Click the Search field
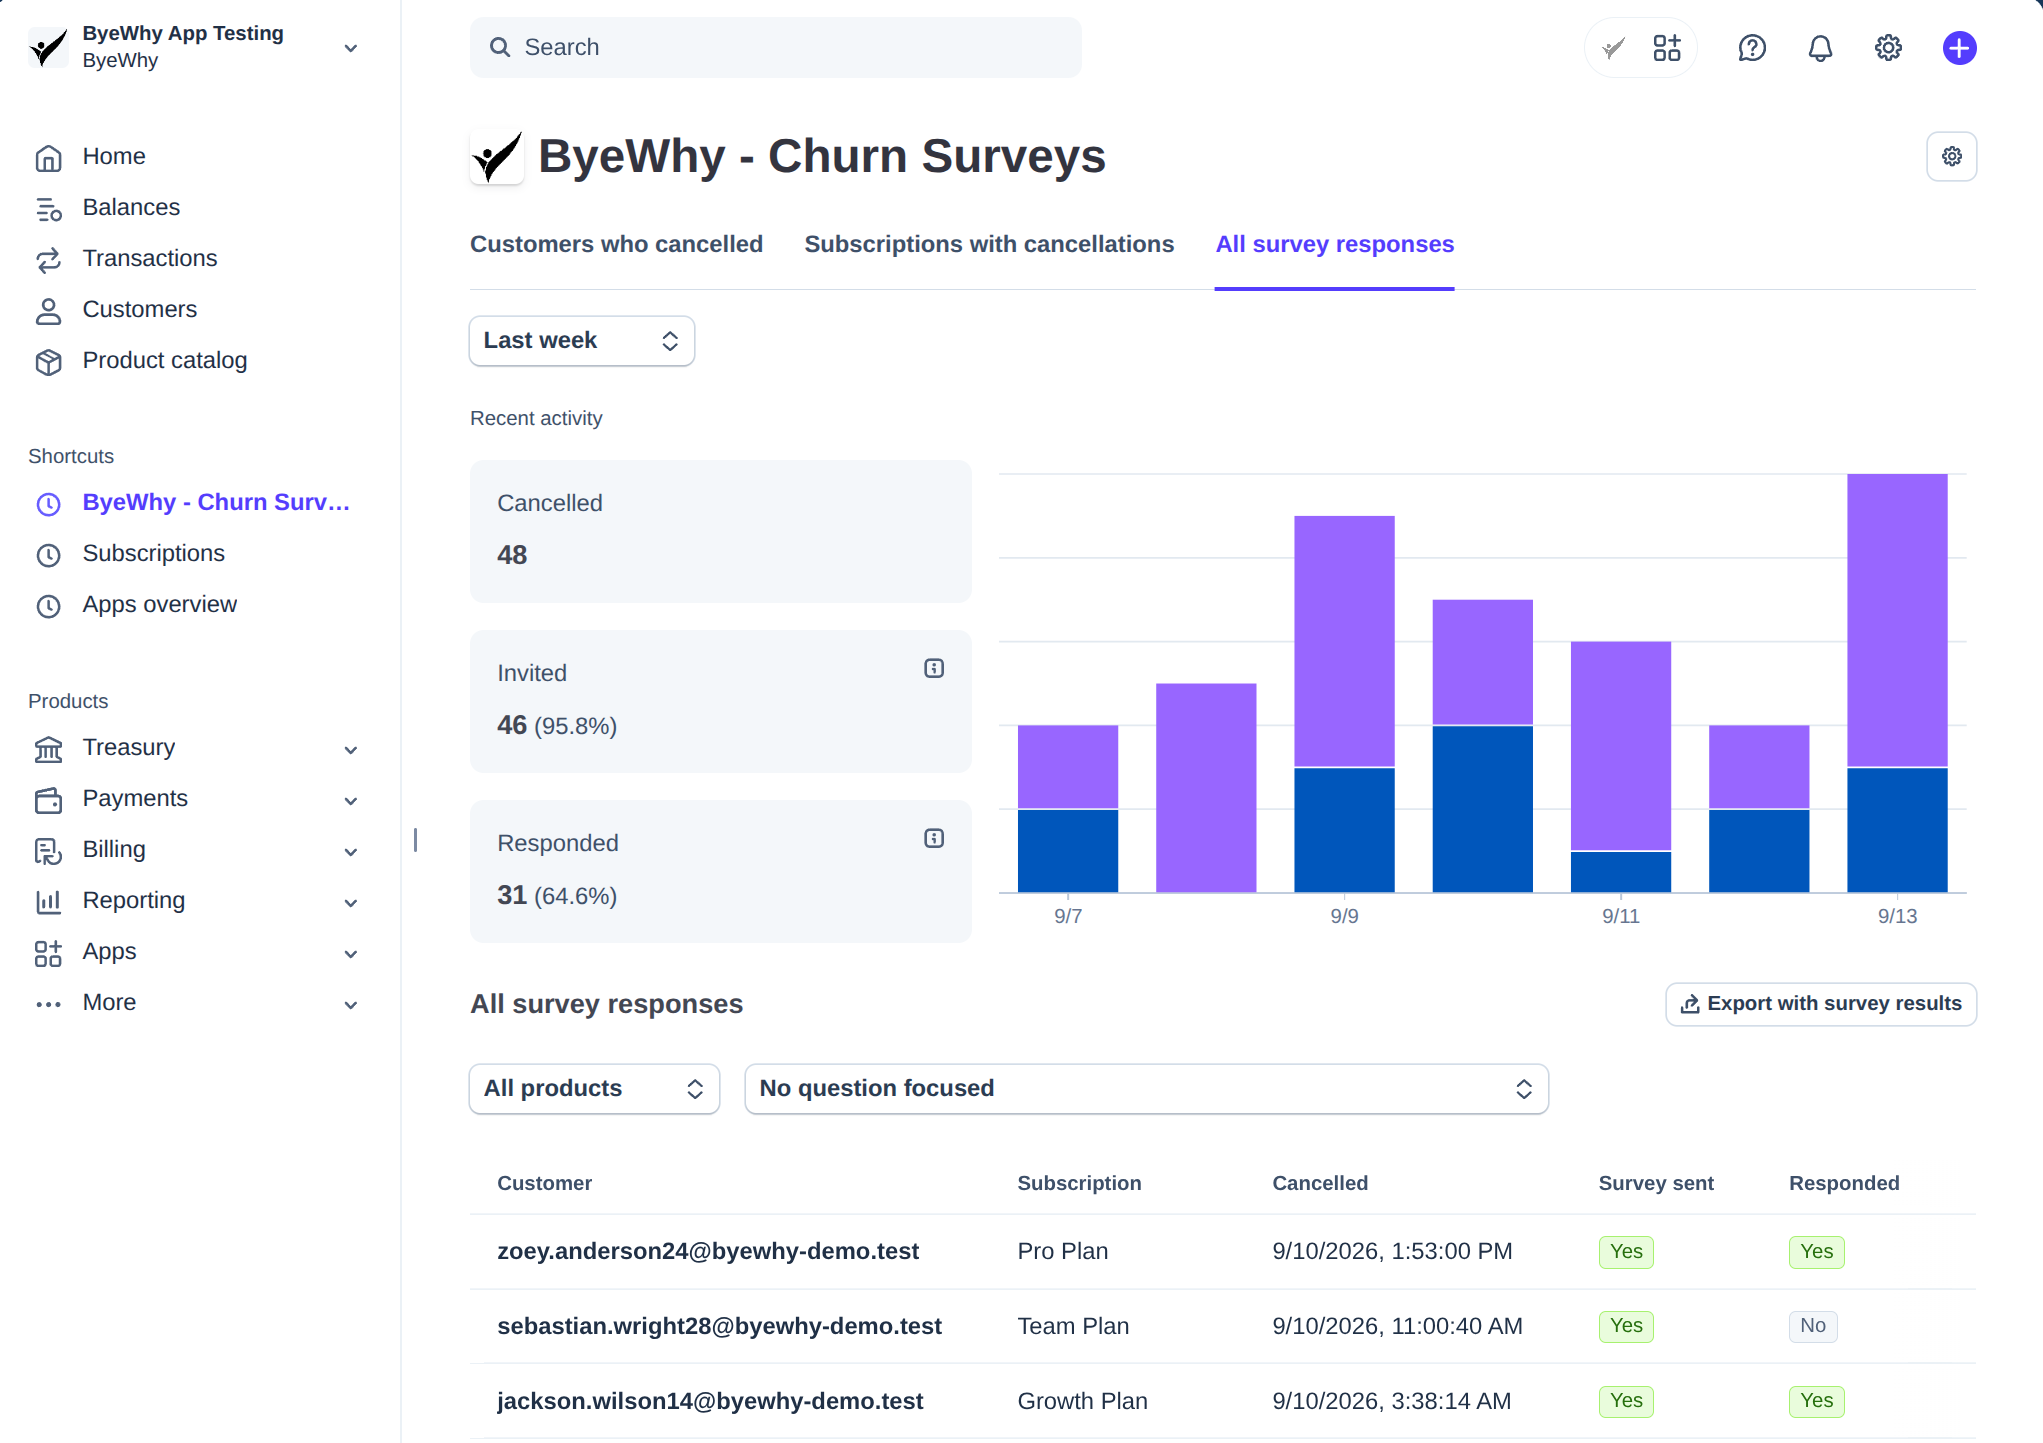The height and width of the screenshot is (1443, 2043). point(775,47)
